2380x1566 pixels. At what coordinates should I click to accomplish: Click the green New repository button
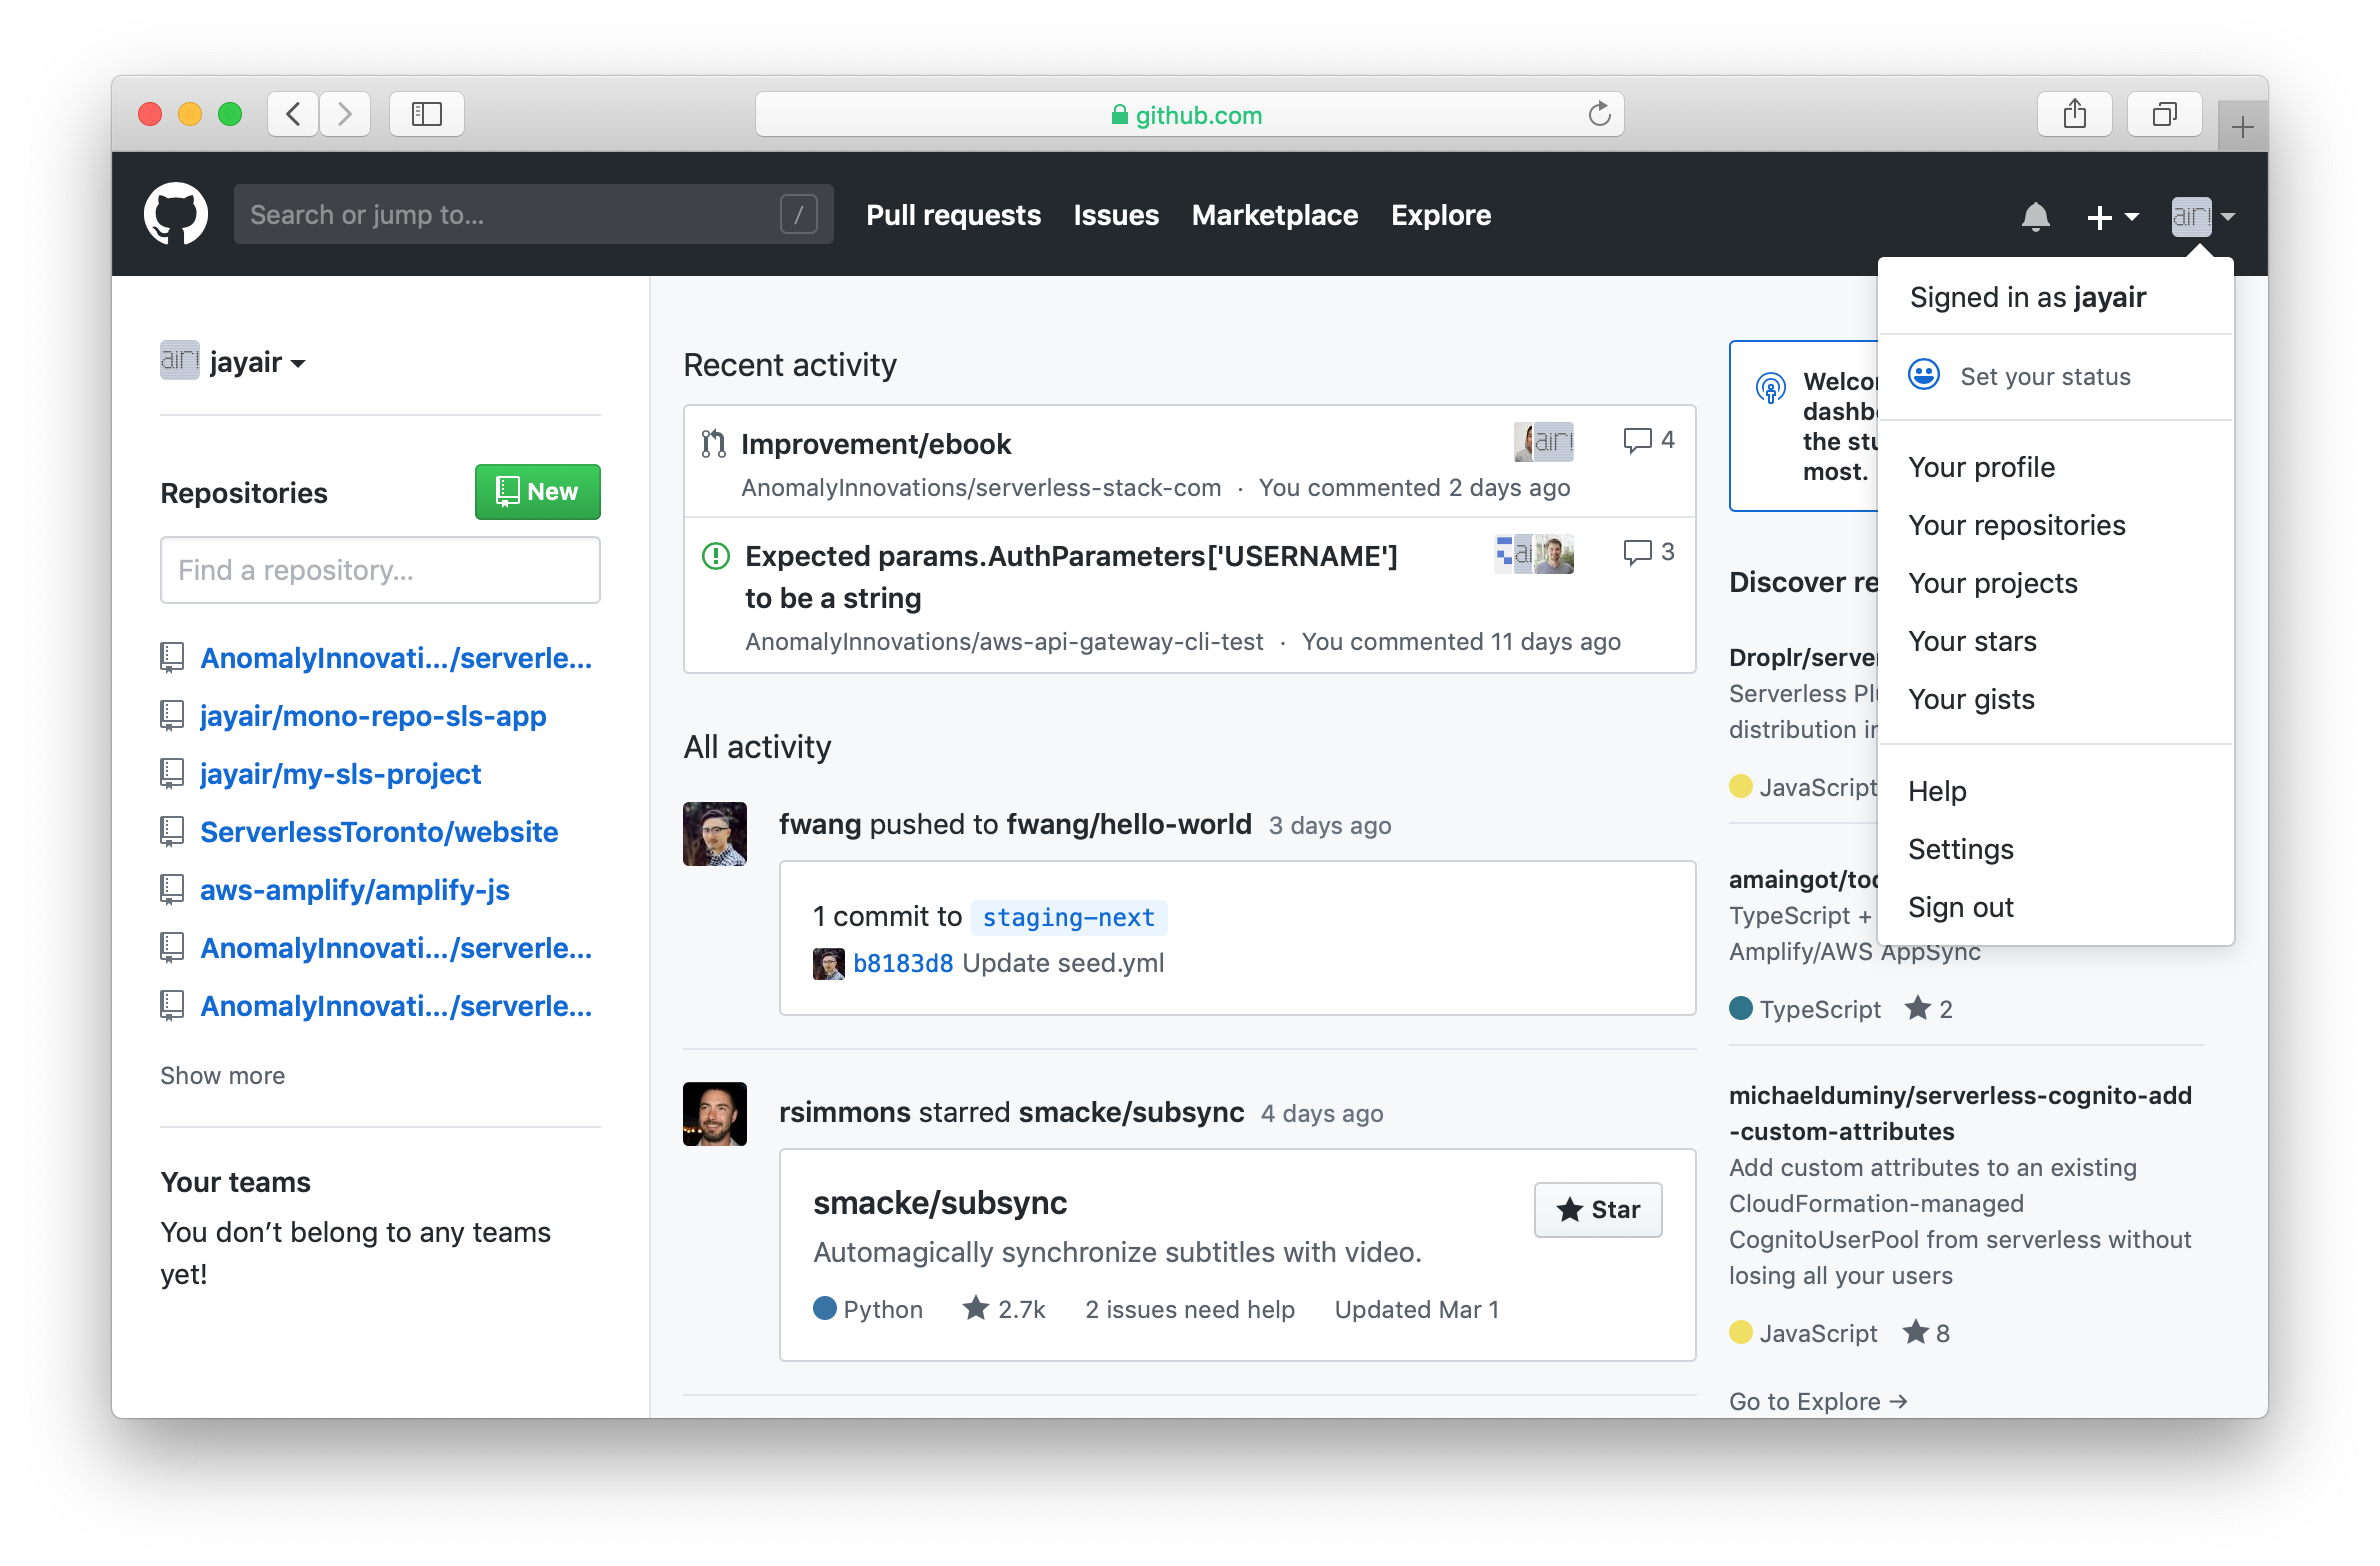(537, 492)
